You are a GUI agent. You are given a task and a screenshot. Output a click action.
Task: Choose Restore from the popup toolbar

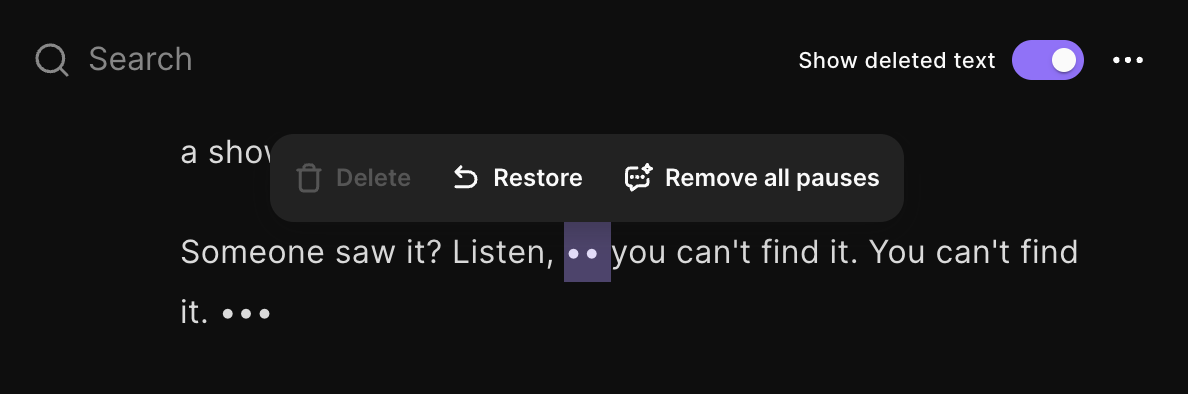[x=538, y=178]
